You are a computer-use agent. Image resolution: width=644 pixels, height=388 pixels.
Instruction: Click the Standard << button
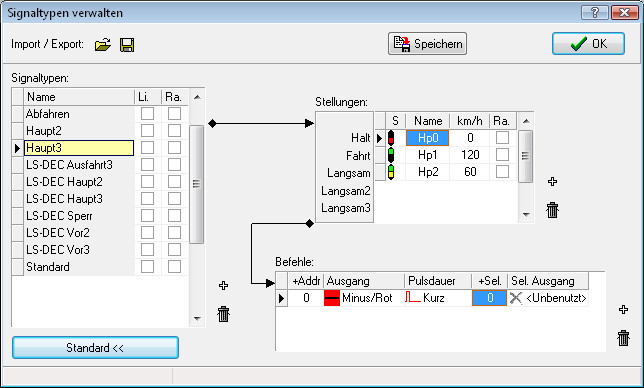(x=95, y=348)
